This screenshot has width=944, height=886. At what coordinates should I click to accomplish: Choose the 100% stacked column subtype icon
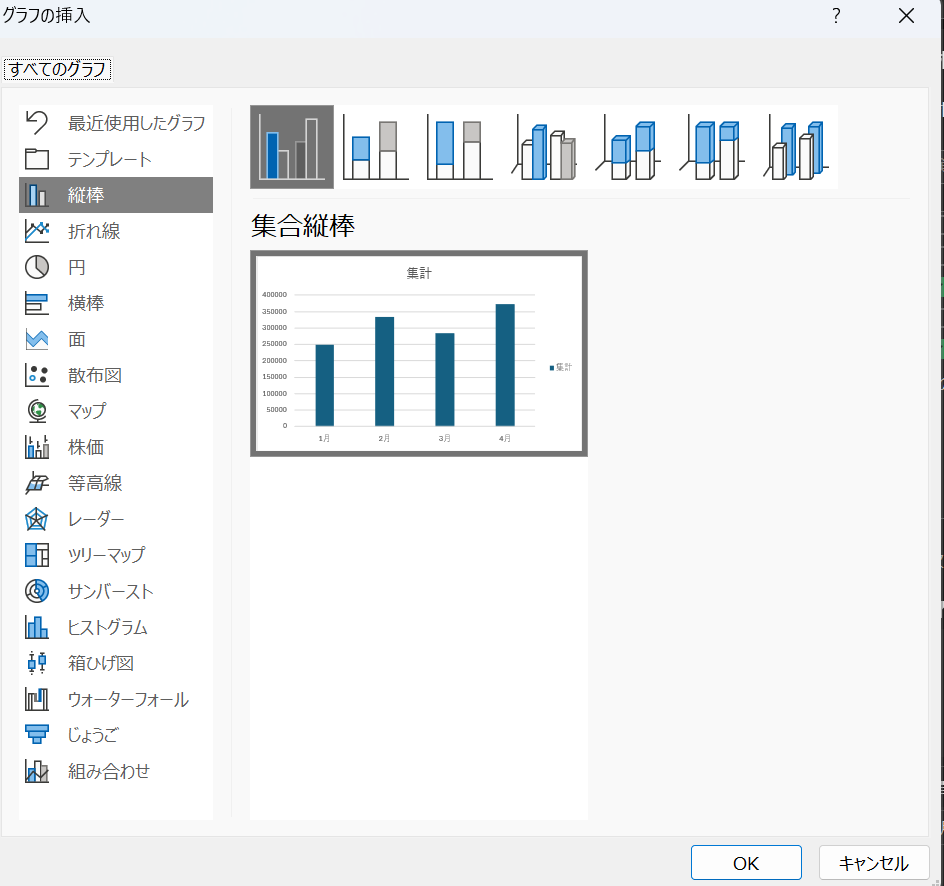pyautogui.click(x=460, y=148)
